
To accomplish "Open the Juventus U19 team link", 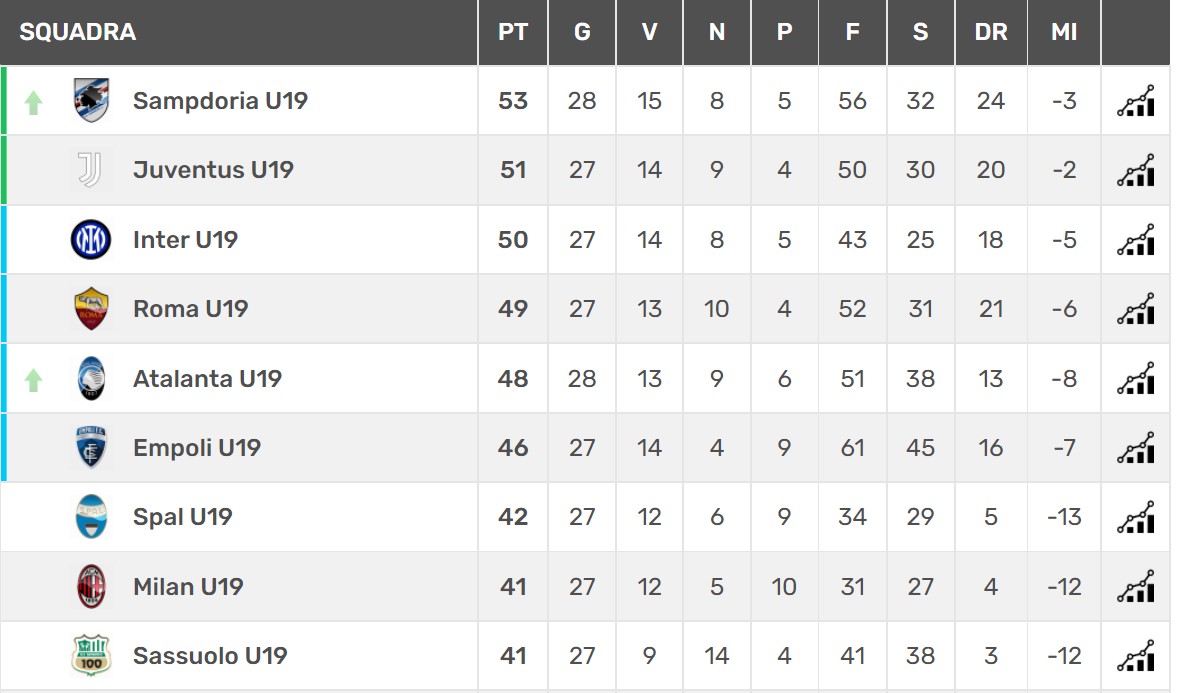I will (x=213, y=170).
